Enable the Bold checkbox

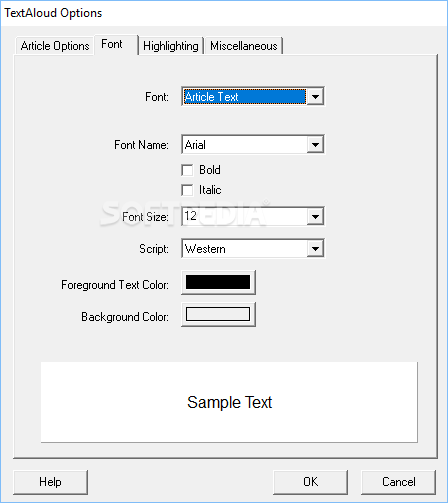point(187,170)
